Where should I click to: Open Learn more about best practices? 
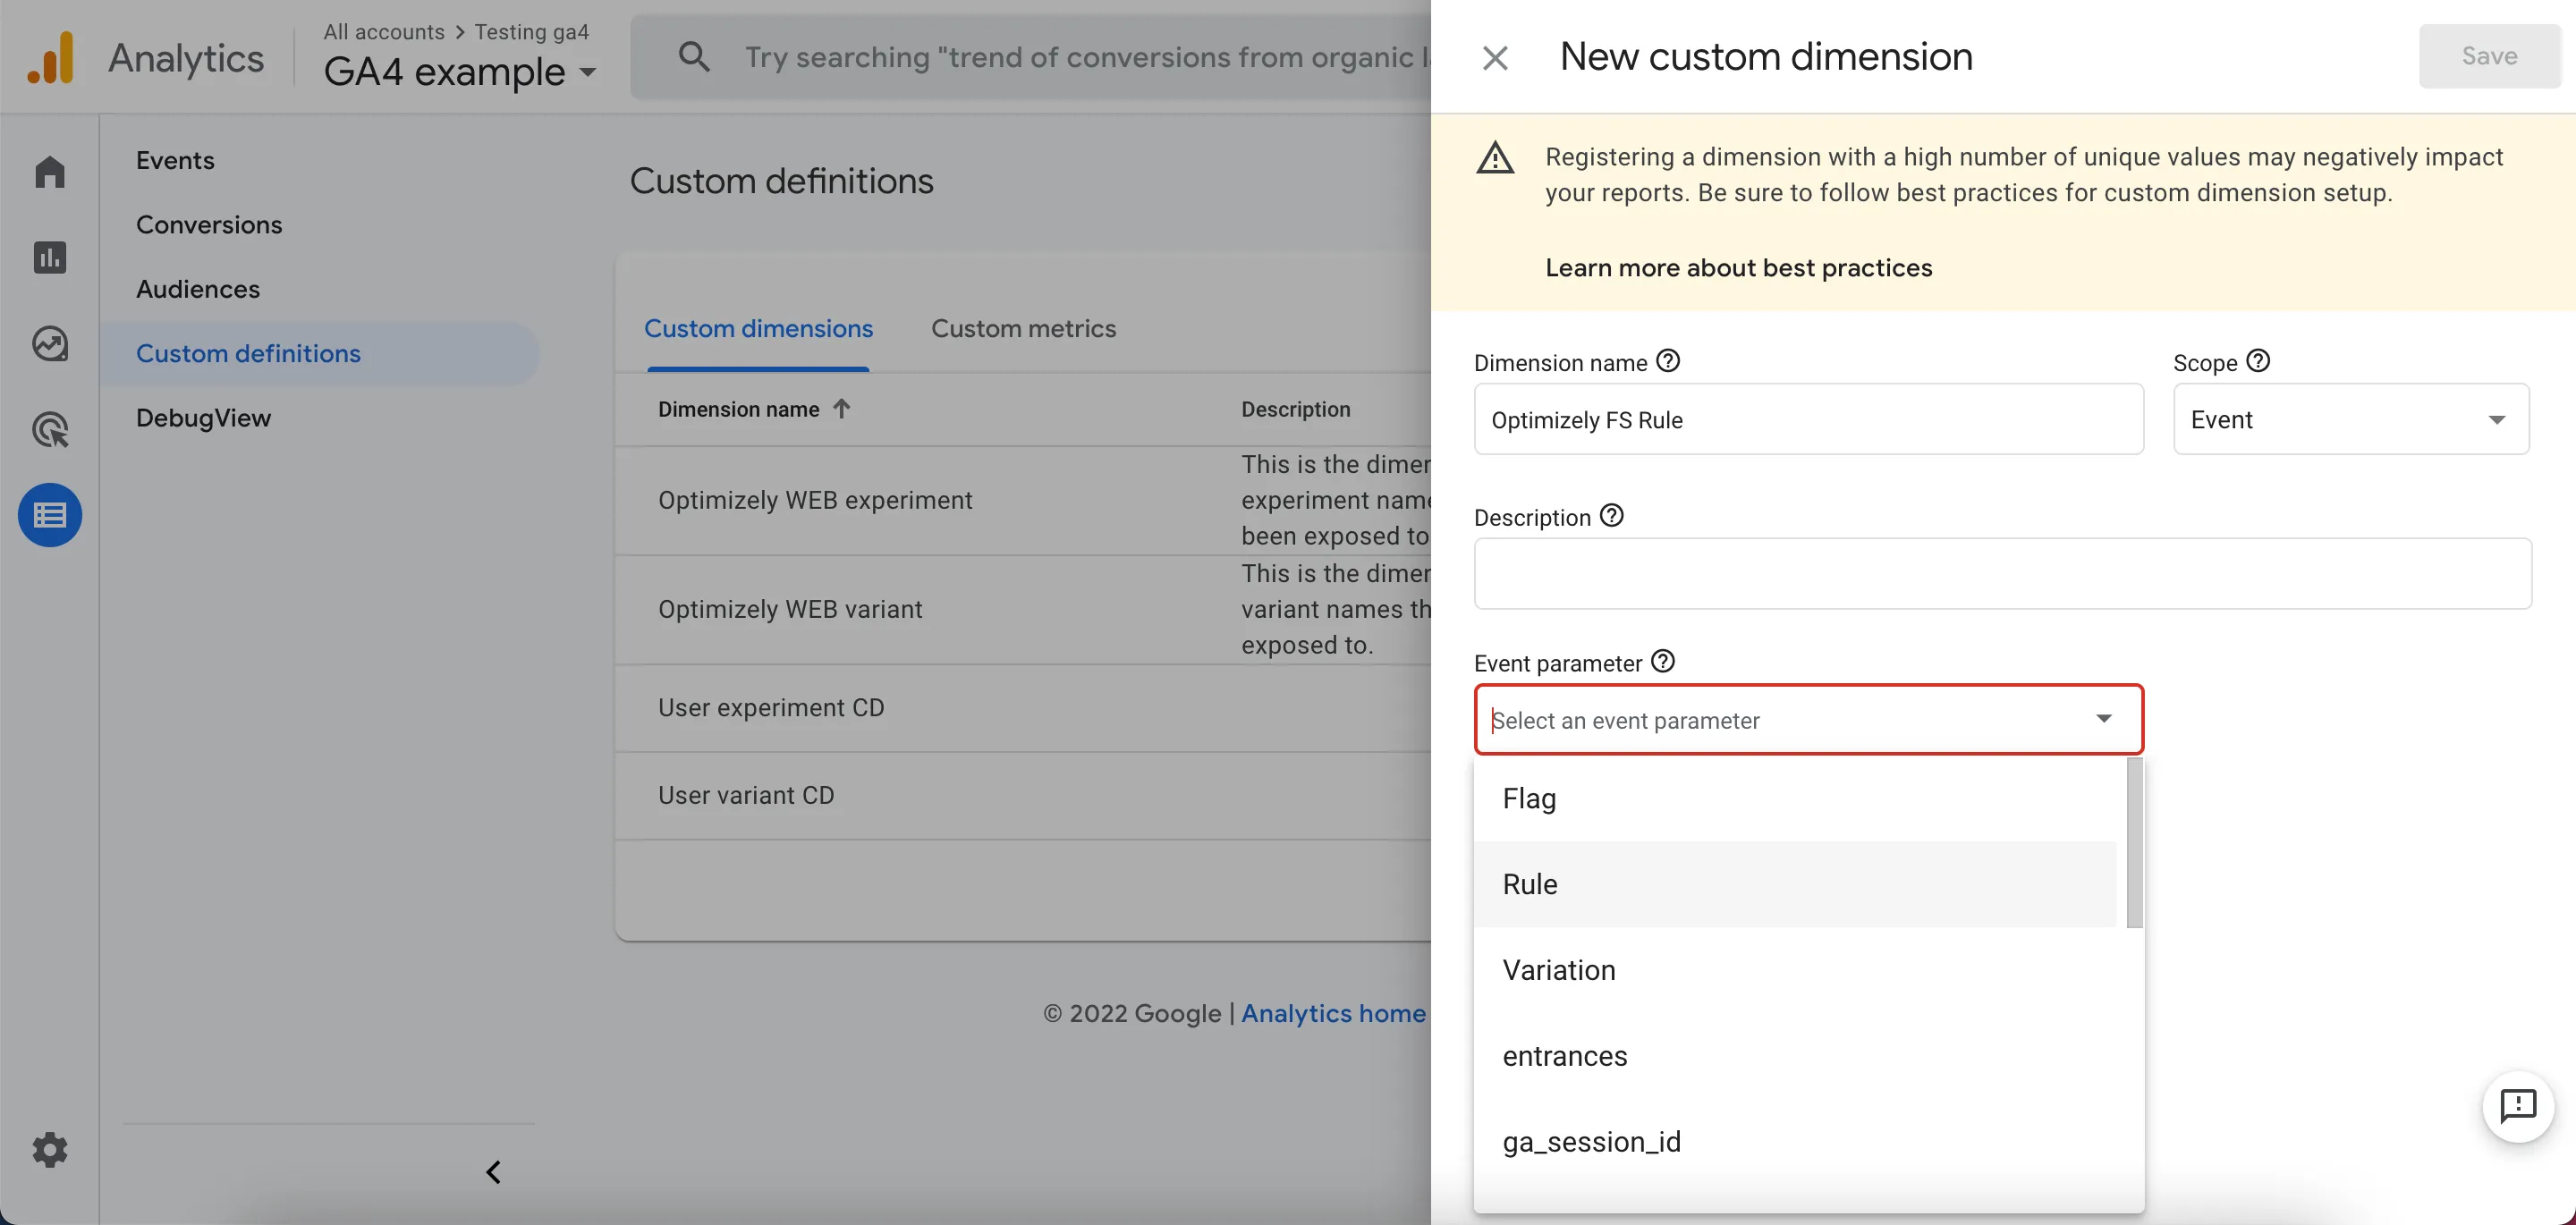1738,268
